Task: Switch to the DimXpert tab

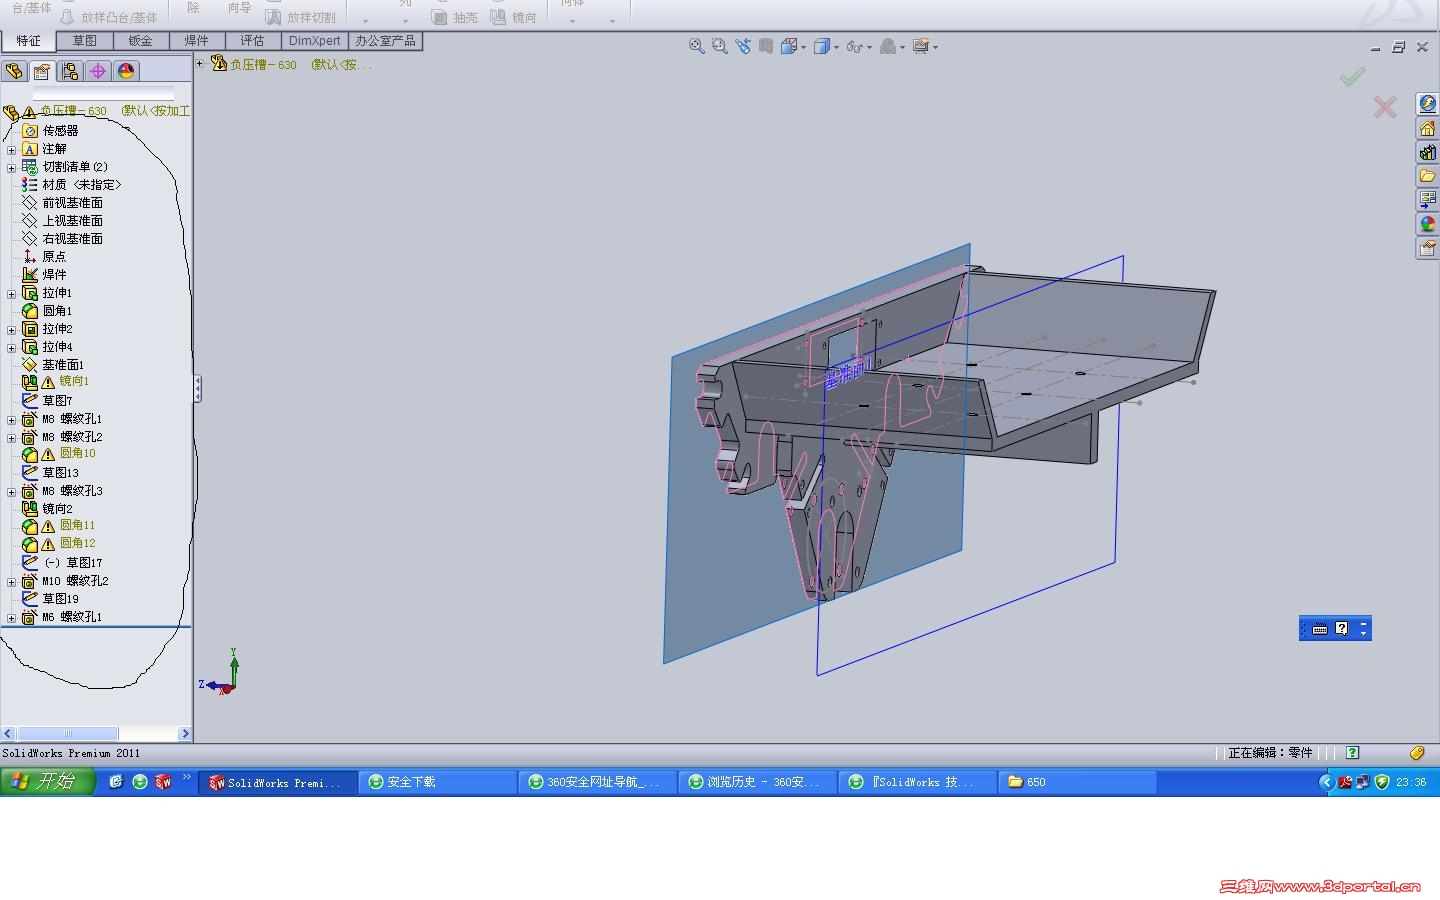Action: tap(314, 41)
